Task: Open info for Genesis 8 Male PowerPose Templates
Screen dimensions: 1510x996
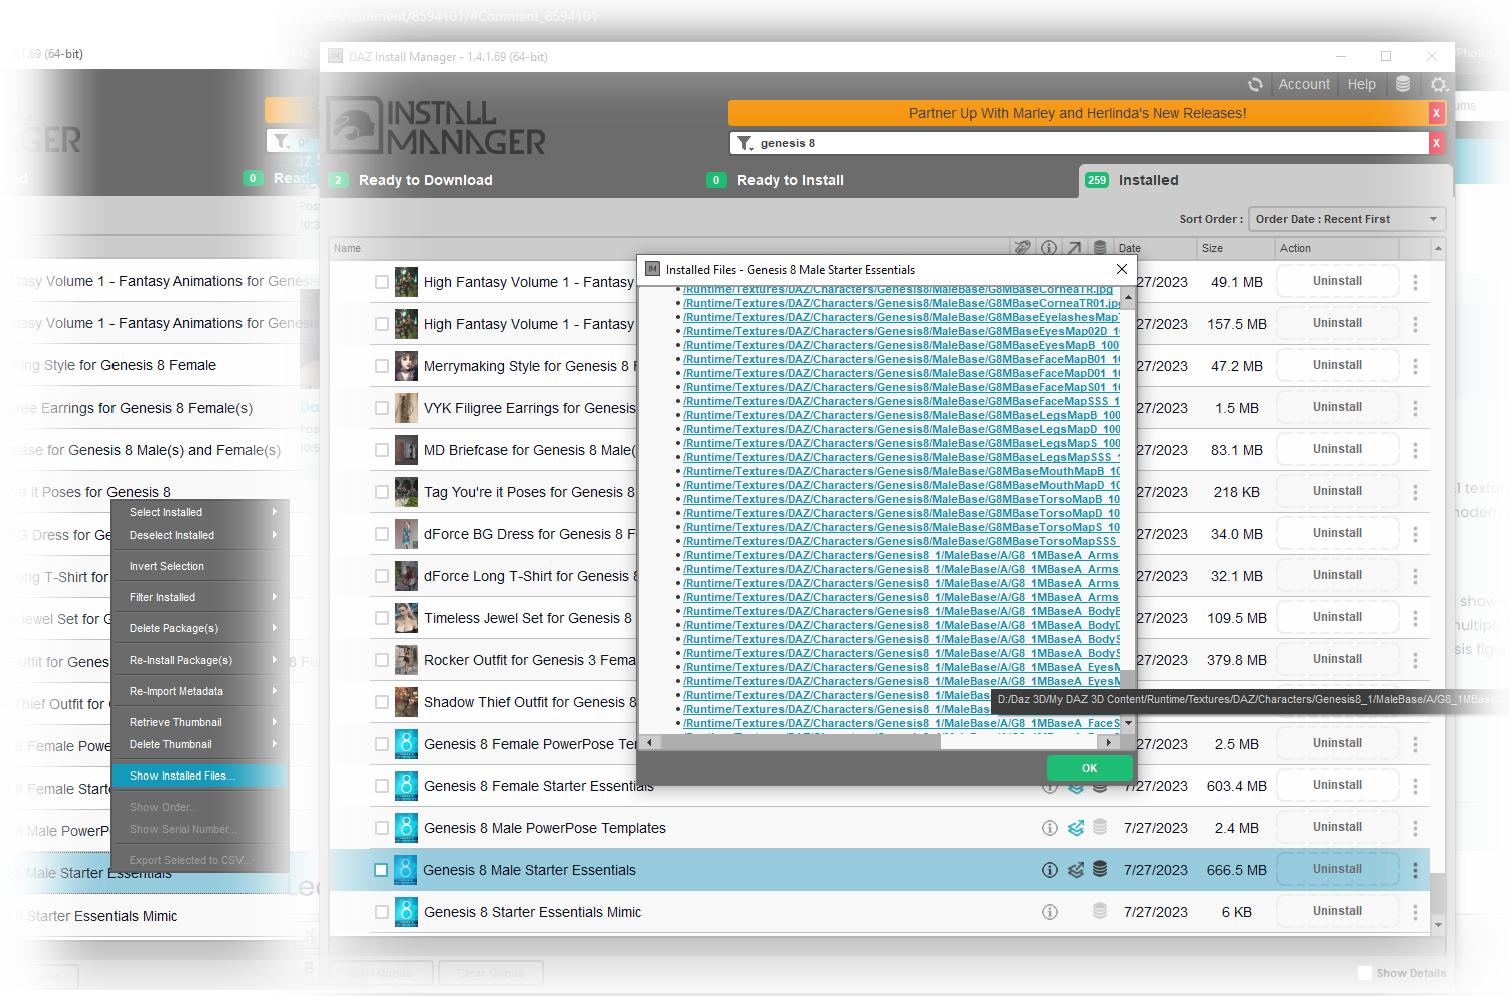Action: [x=1049, y=828]
